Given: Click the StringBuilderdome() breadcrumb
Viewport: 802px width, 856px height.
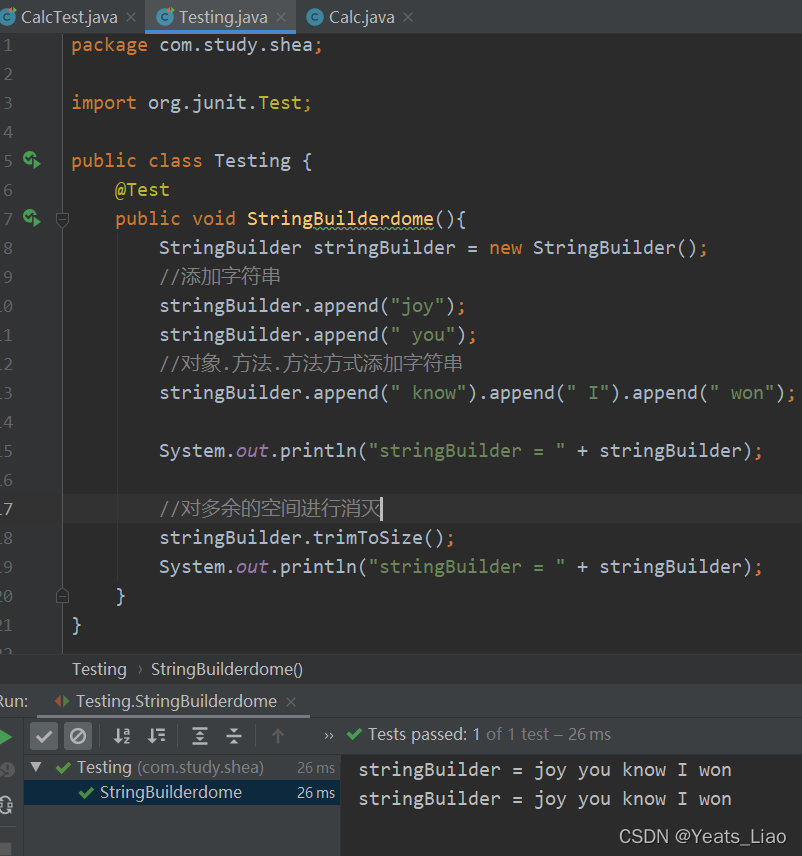Looking at the screenshot, I should click(x=227, y=669).
